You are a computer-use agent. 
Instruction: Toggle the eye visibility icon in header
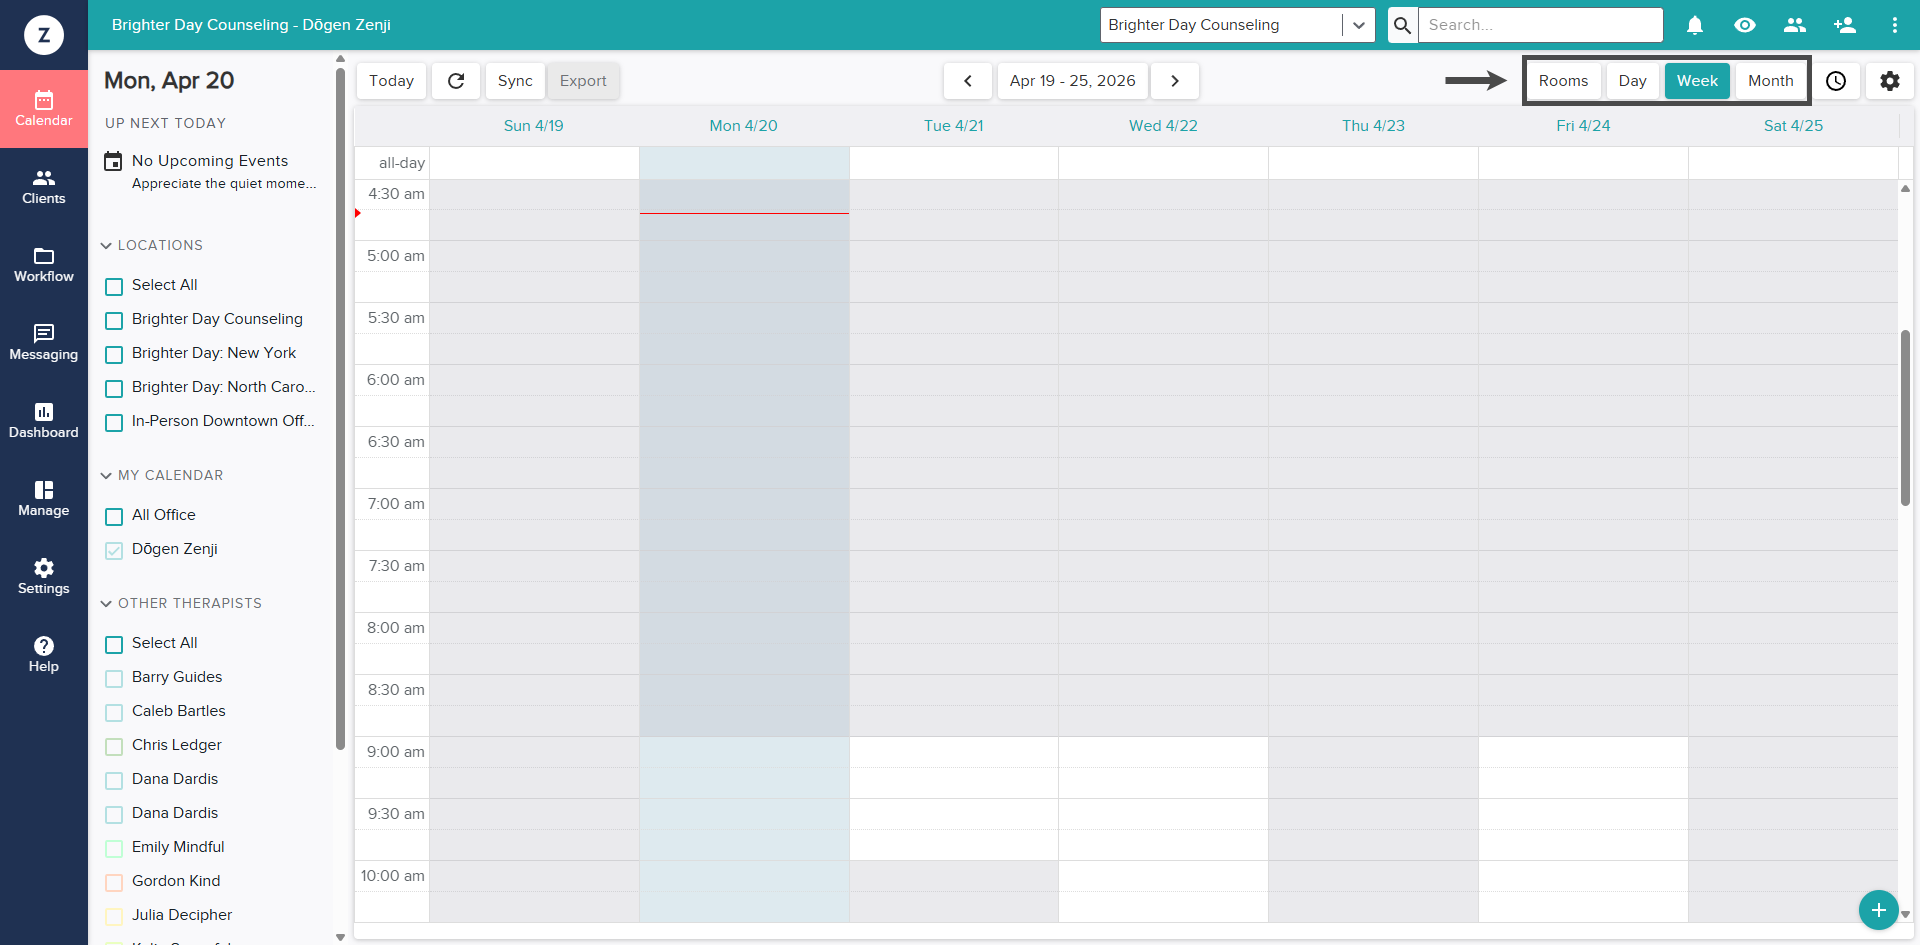point(1745,25)
